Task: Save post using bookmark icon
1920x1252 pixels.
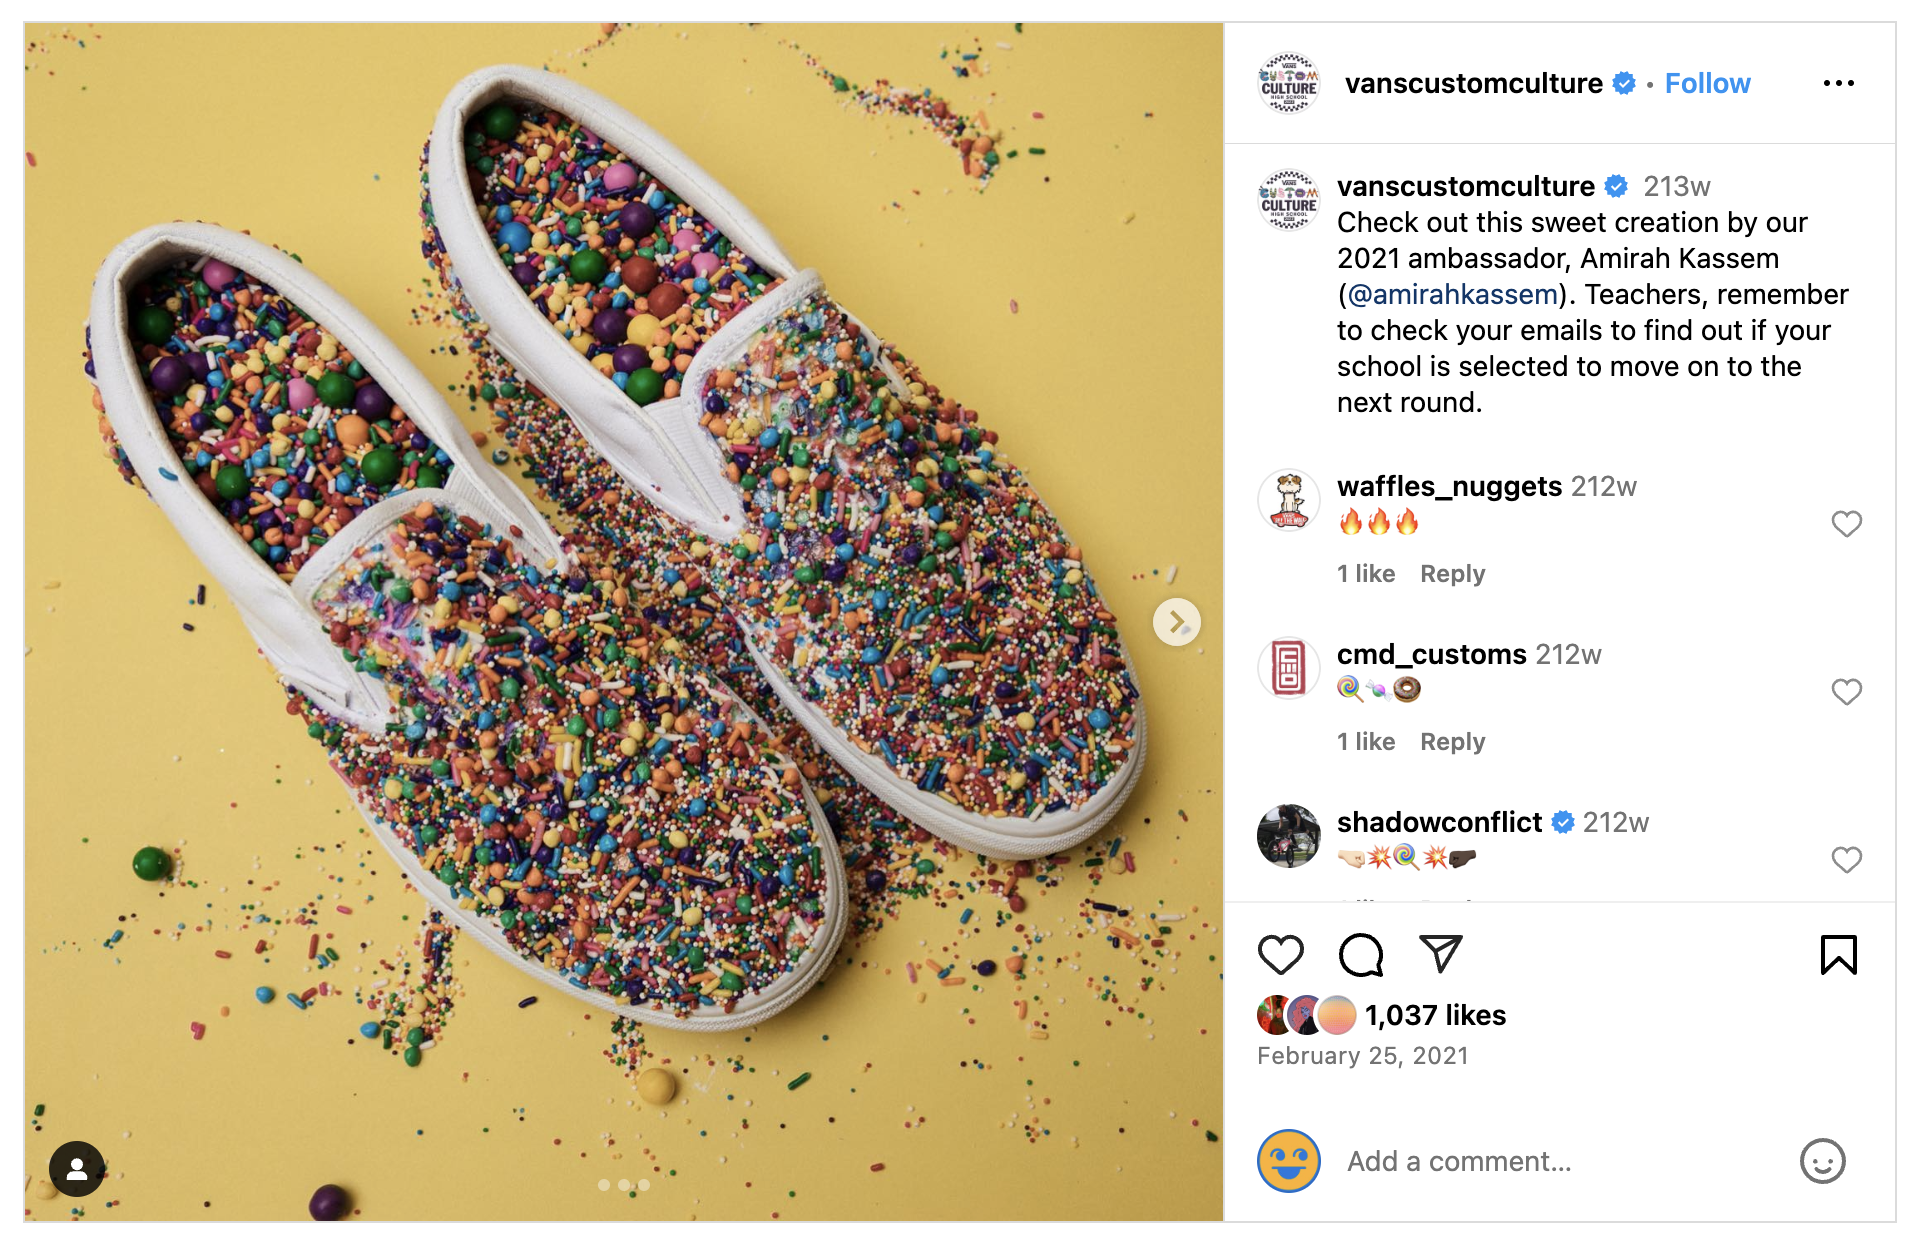Action: [1838, 955]
